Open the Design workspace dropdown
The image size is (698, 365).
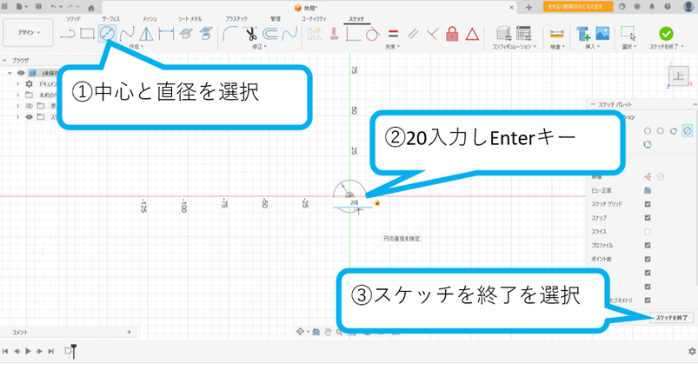[28, 33]
